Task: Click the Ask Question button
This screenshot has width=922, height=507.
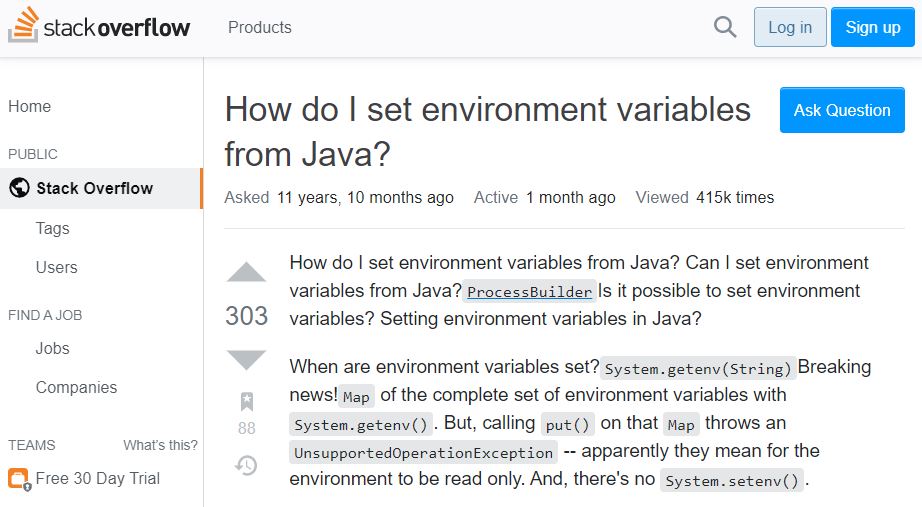Action: point(842,110)
